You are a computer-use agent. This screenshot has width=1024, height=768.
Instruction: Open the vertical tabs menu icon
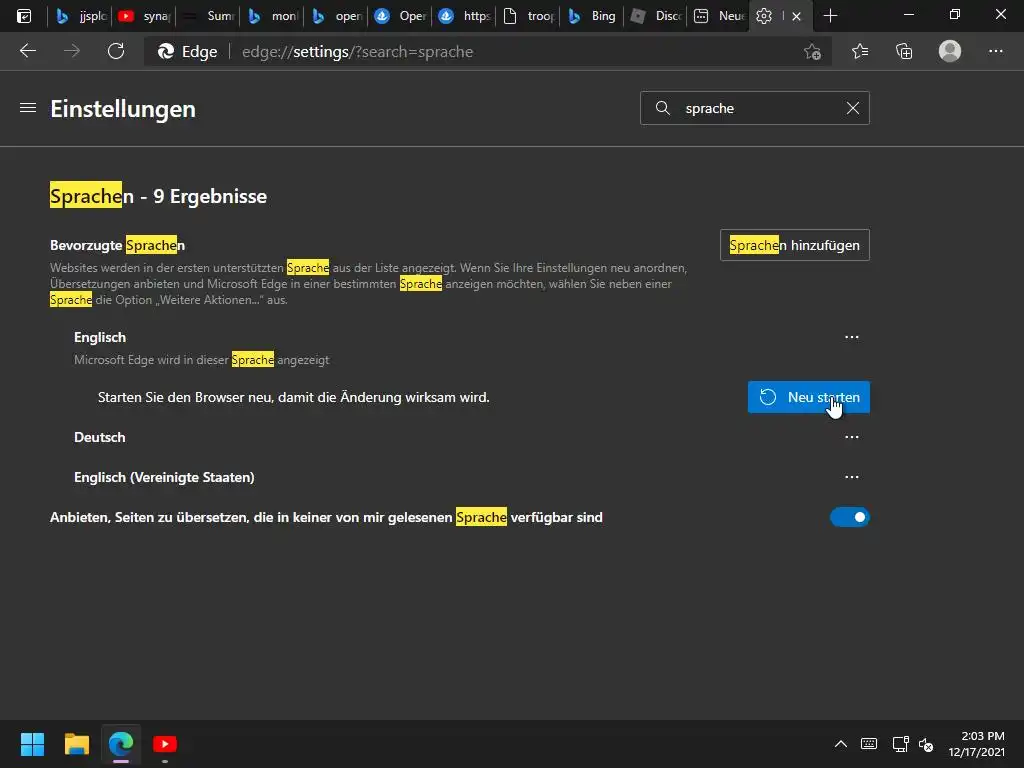click(x=24, y=16)
